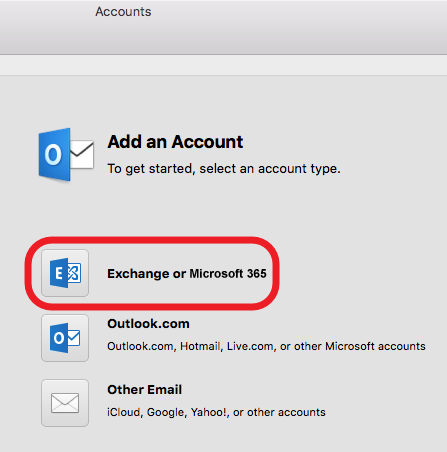Click the large Outlook logo
This screenshot has width=447, height=452.
(66, 155)
